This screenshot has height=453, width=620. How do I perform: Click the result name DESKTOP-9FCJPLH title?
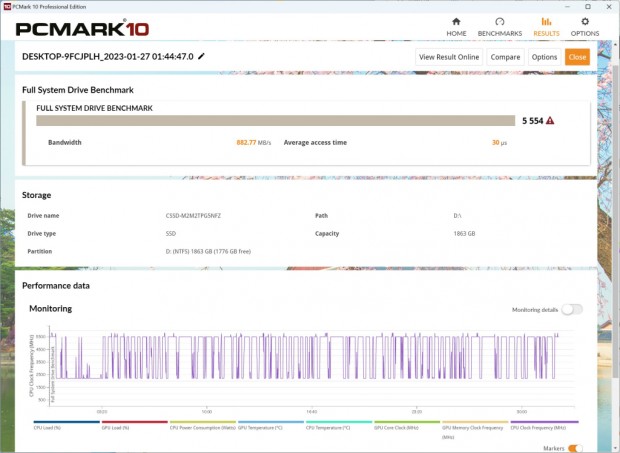tap(108, 57)
